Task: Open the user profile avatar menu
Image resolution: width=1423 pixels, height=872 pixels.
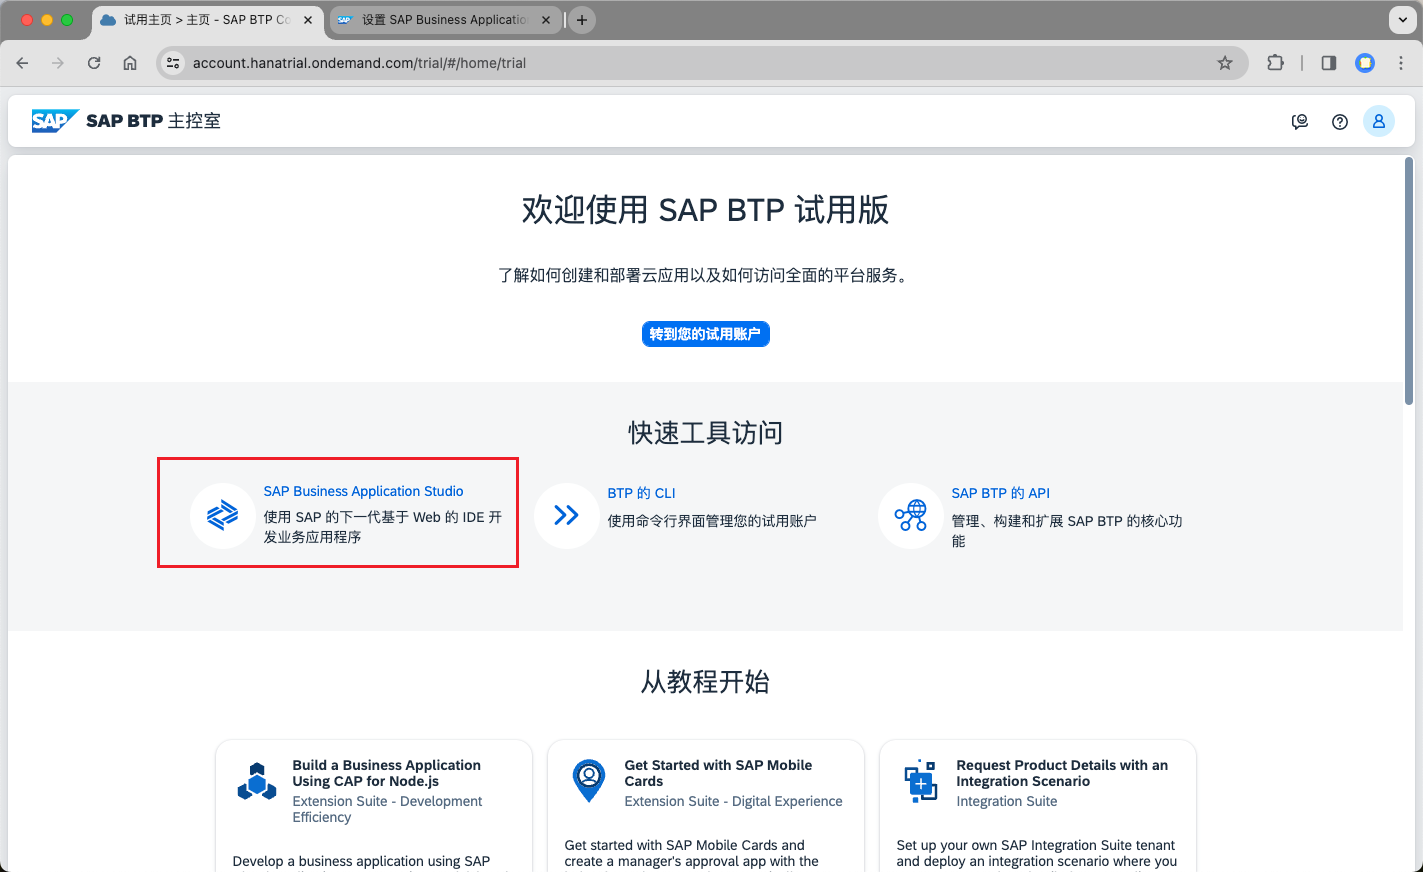Action: click(x=1378, y=121)
